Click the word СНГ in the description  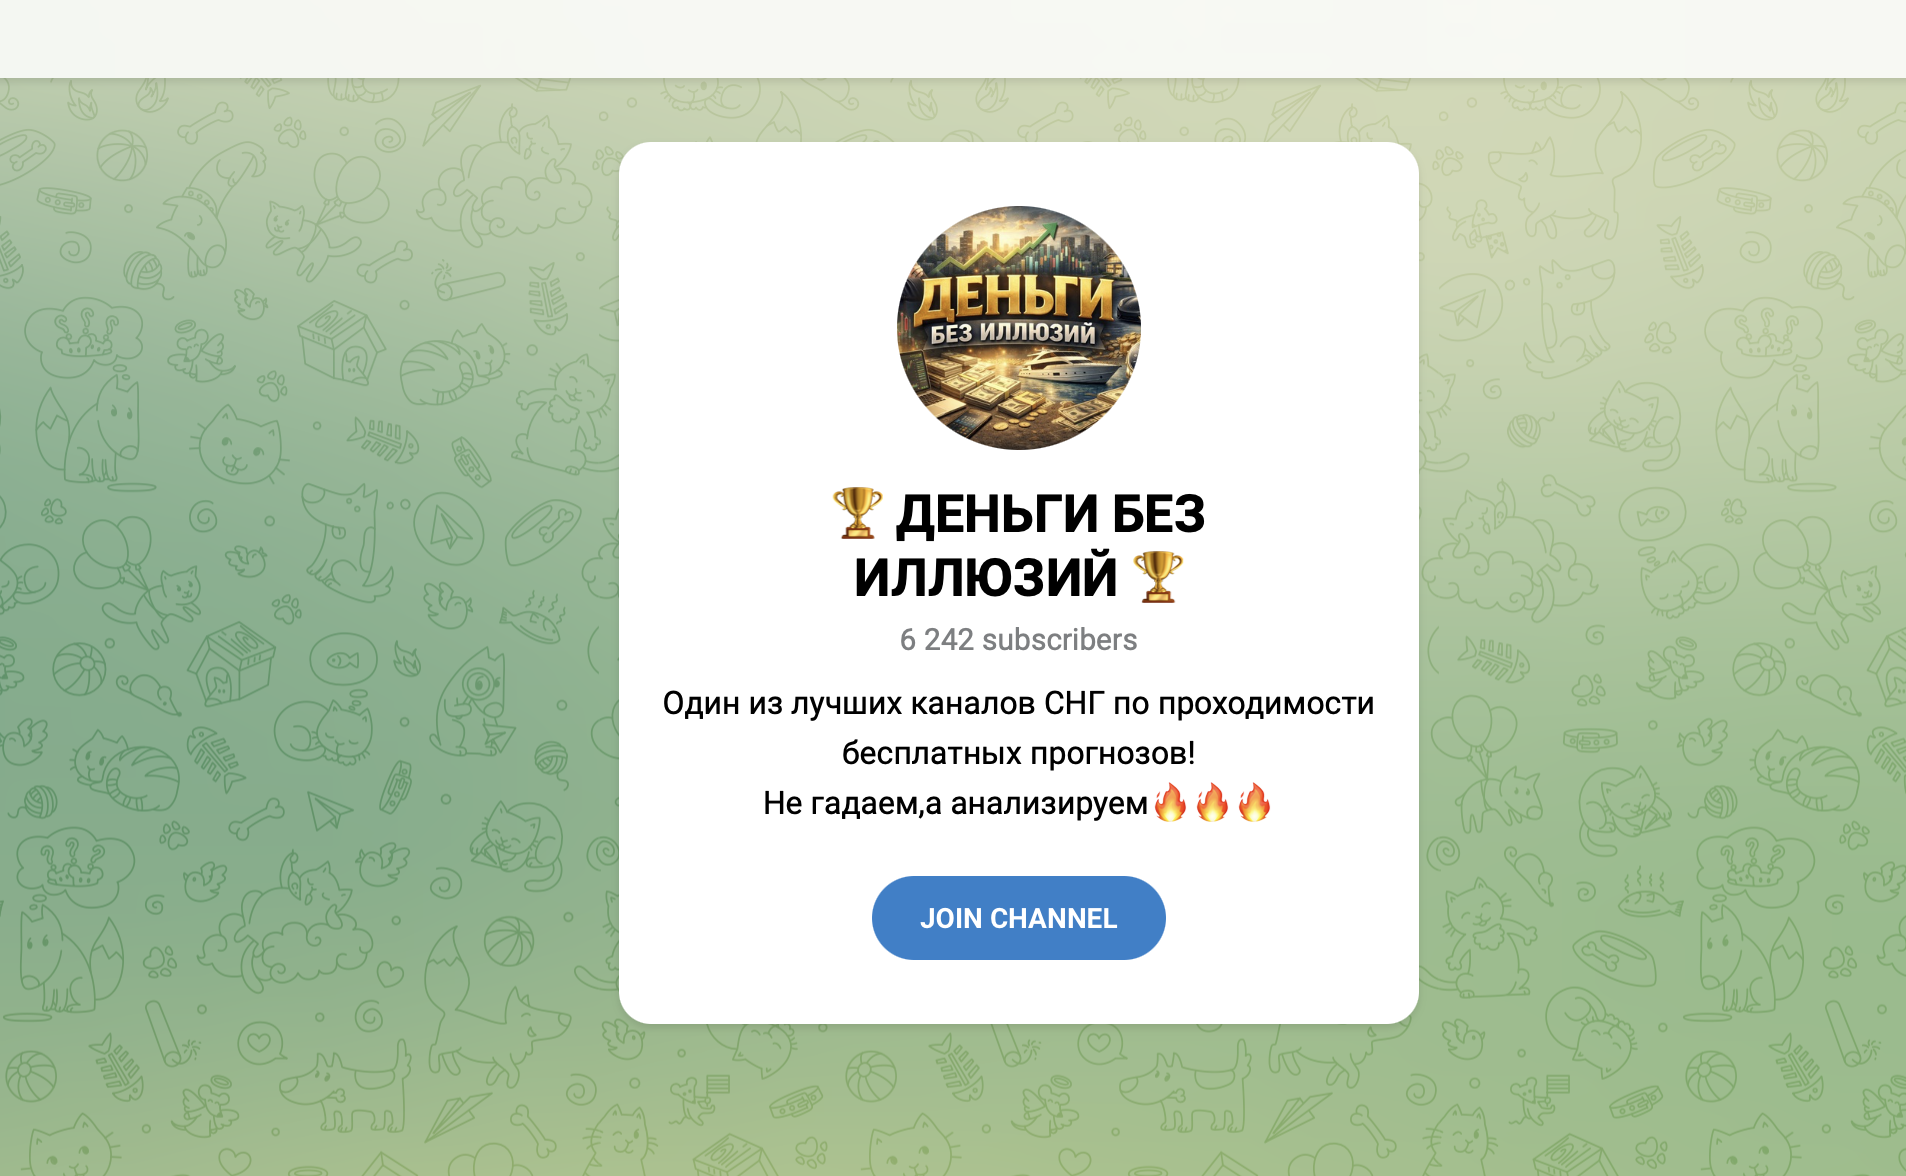(1075, 704)
